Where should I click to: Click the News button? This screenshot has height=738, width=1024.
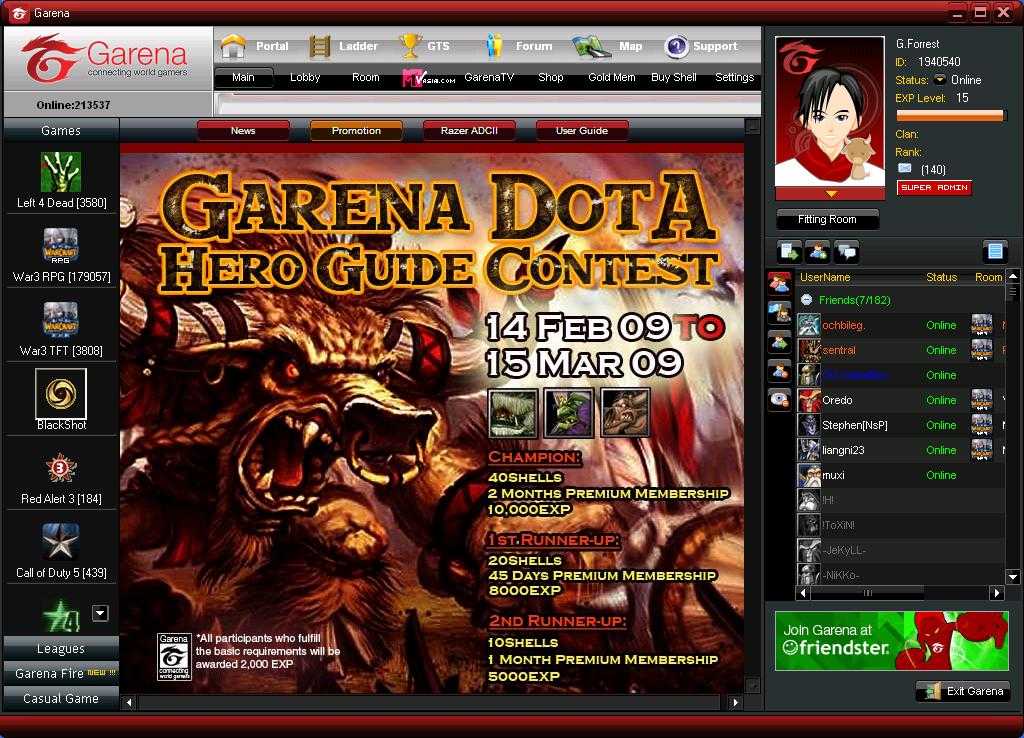tap(243, 131)
